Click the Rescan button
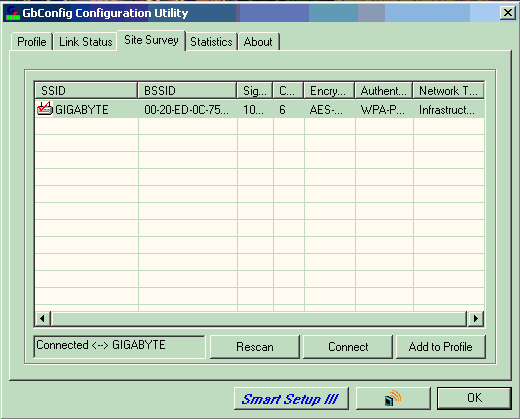This screenshot has width=520, height=419. point(255,347)
